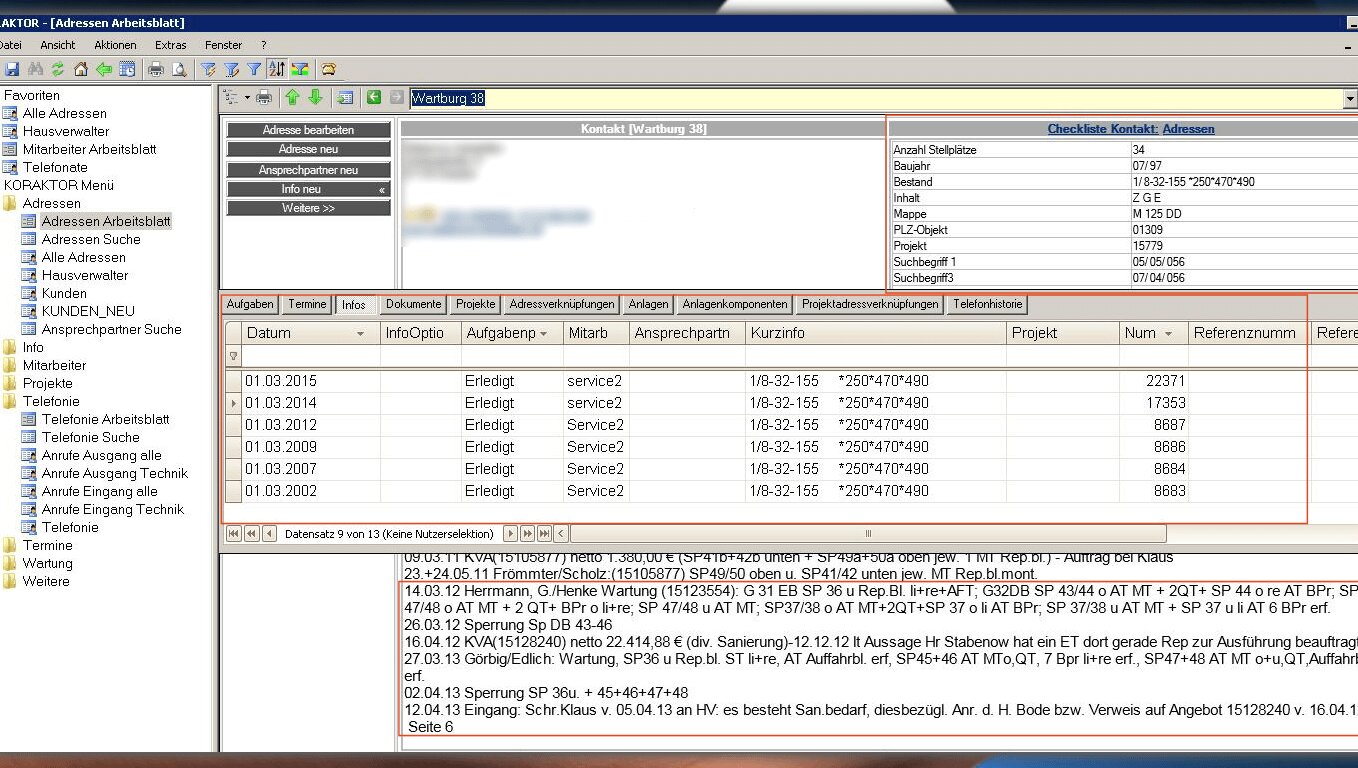This screenshot has height=768, width=1358.
Task: Click the Adresse bearbeiten button
Action: tap(308, 130)
